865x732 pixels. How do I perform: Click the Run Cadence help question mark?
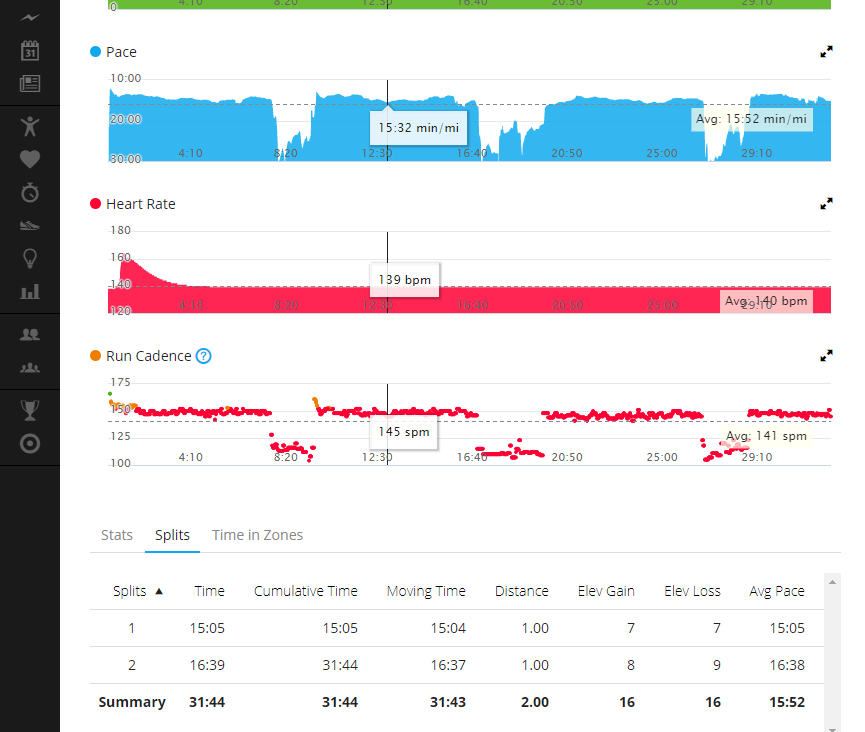(204, 356)
